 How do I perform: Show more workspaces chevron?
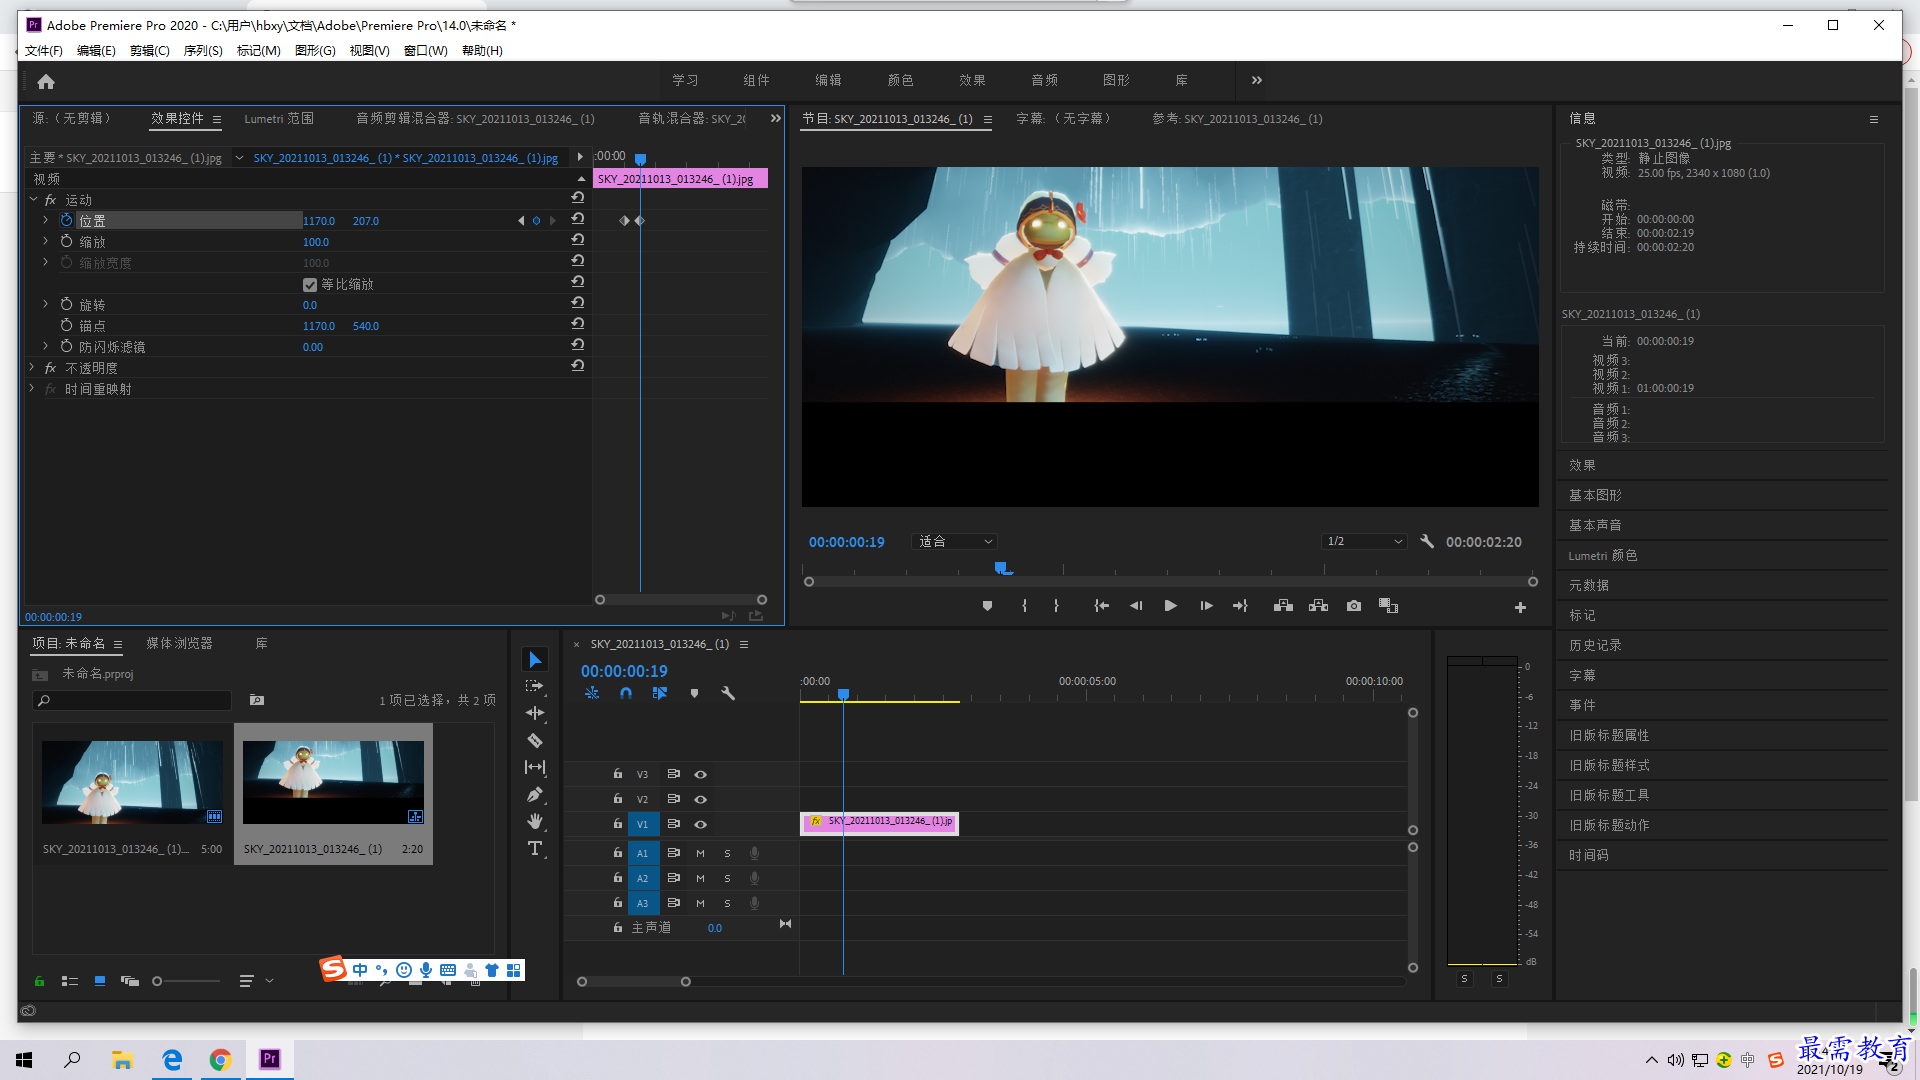(1256, 80)
